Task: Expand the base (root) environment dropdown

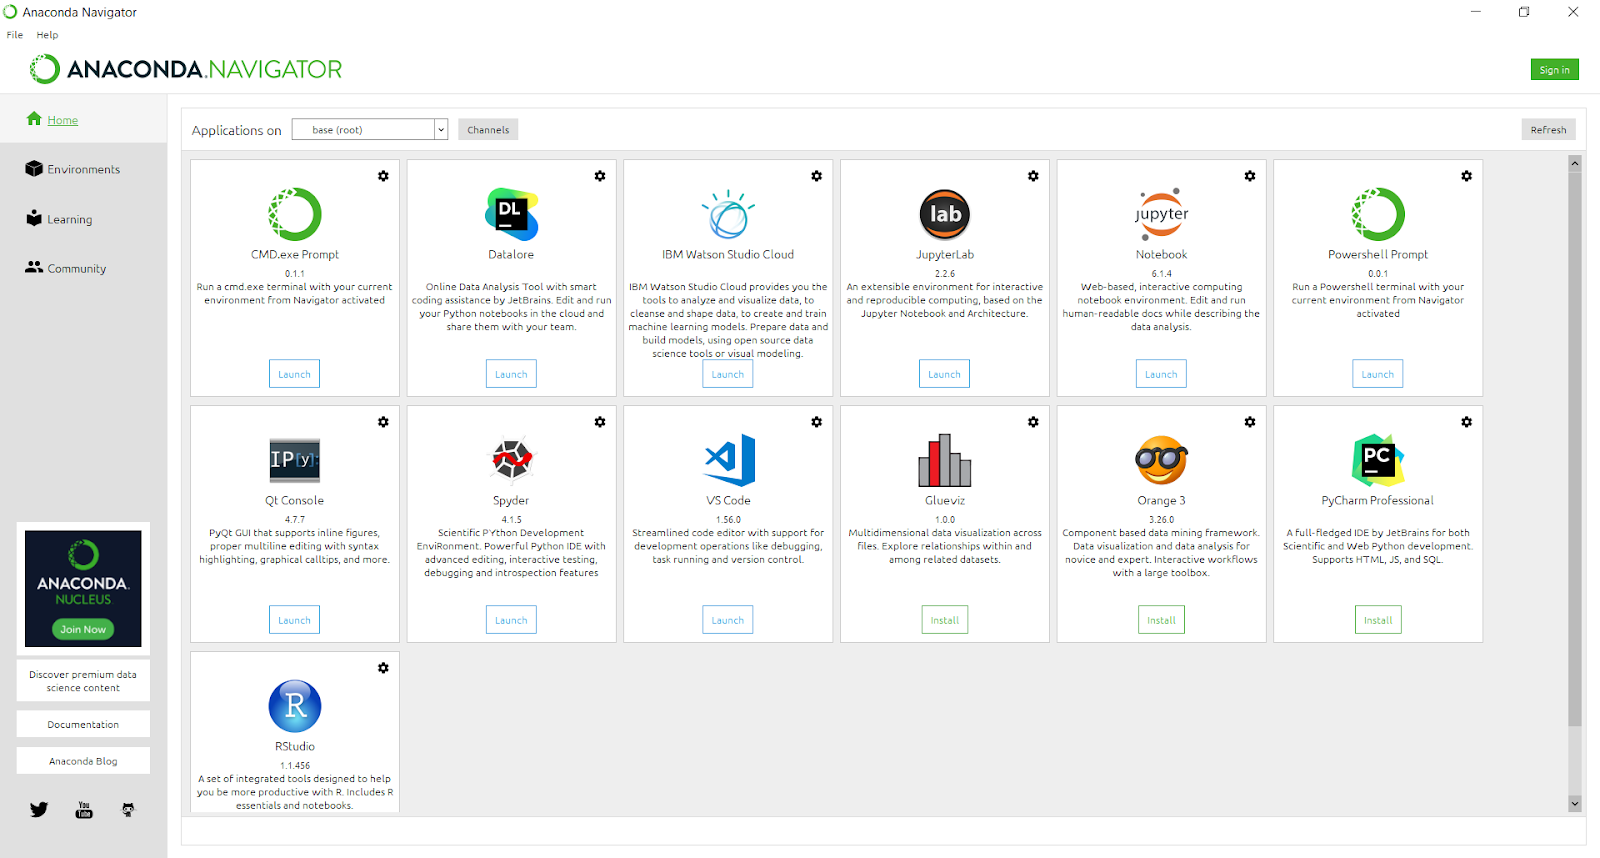Action: point(440,130)
